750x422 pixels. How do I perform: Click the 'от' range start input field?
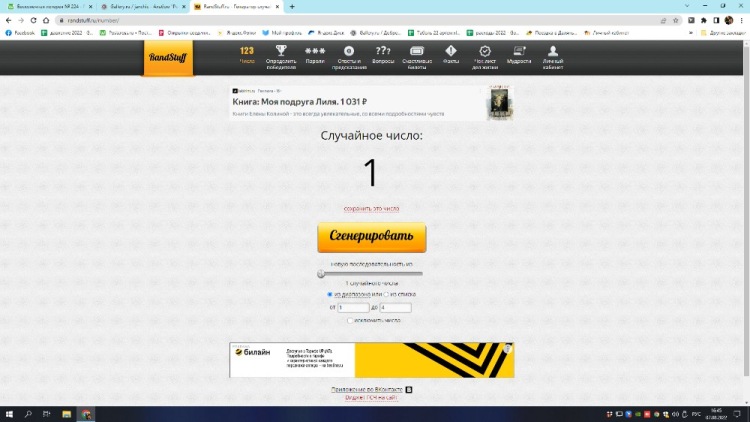click(x=352, y=307)
